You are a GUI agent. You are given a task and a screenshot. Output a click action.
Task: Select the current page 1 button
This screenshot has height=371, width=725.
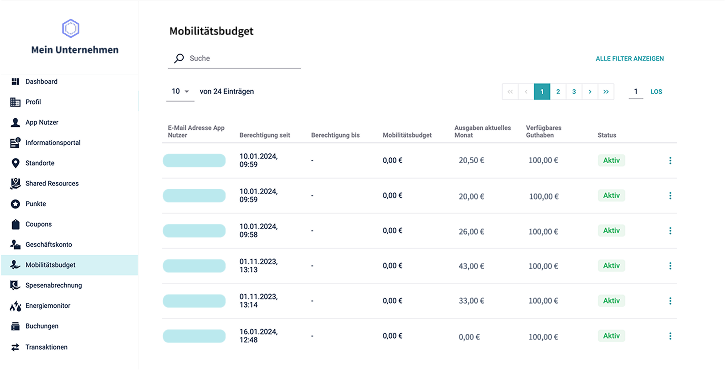542,92
